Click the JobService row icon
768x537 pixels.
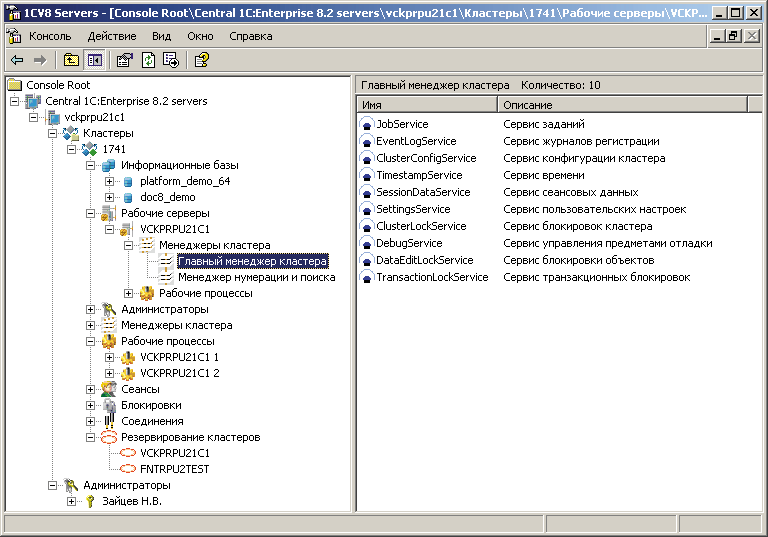(367, 124)
